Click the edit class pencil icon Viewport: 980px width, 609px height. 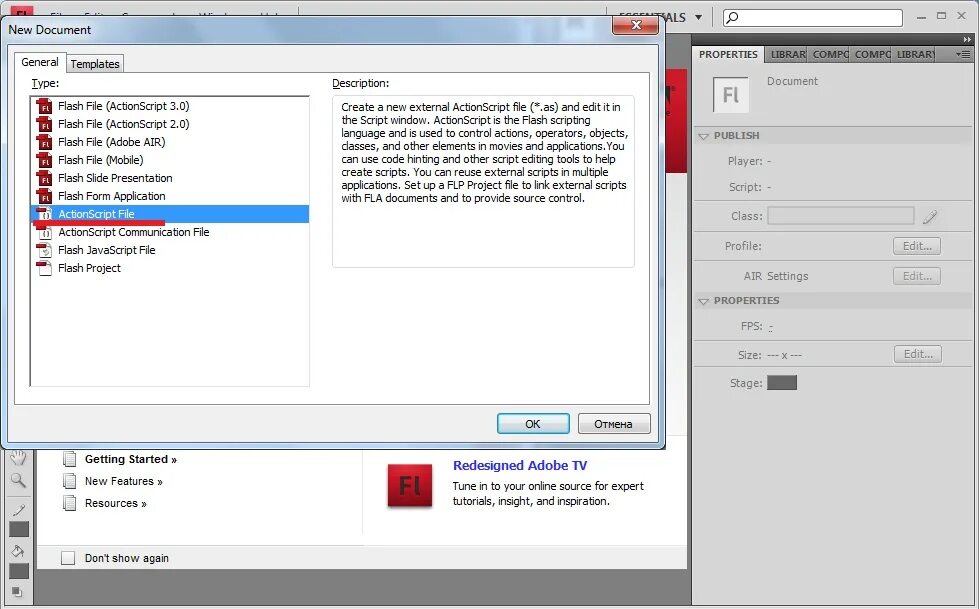point(930,216)
